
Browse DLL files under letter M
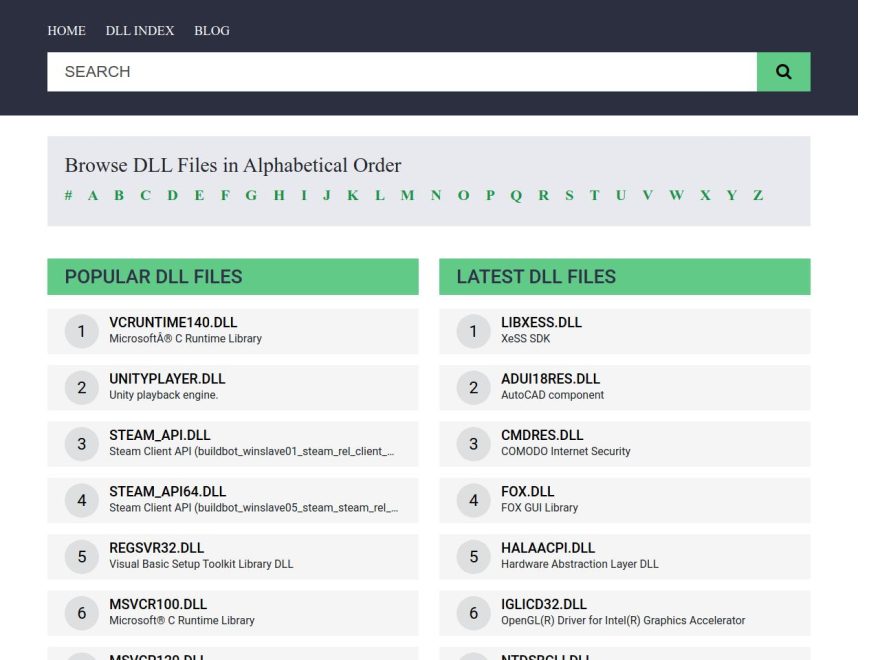[x=407, y=195]
